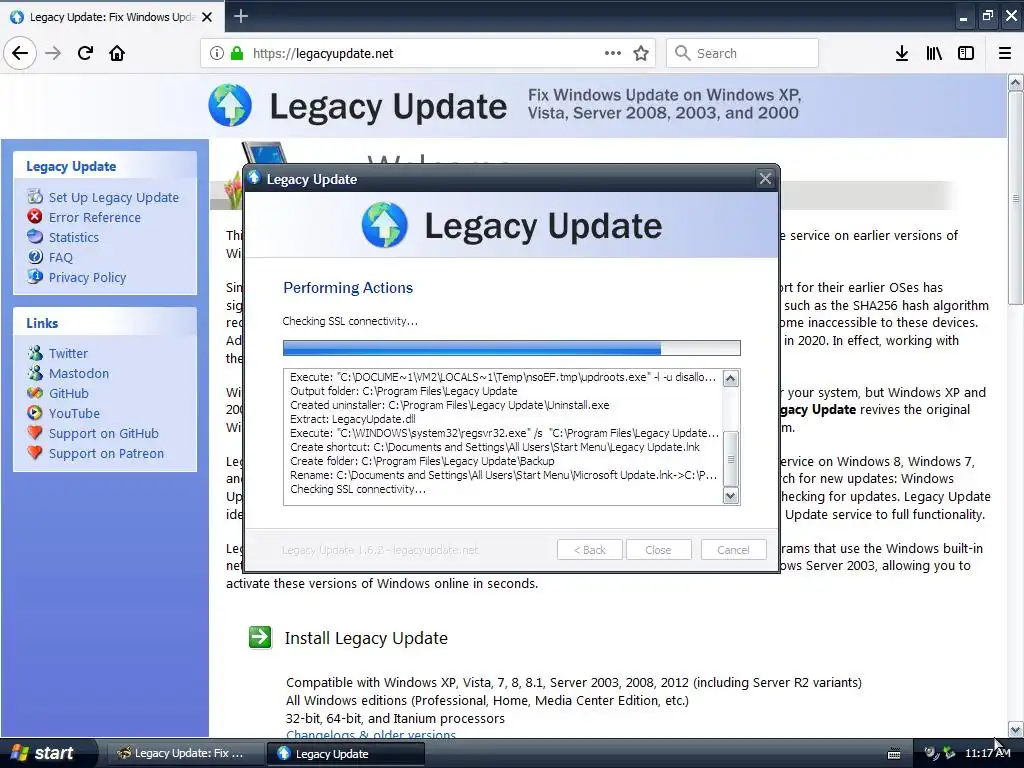Select the Legacy Update browser tab

(x=112, y=17)
